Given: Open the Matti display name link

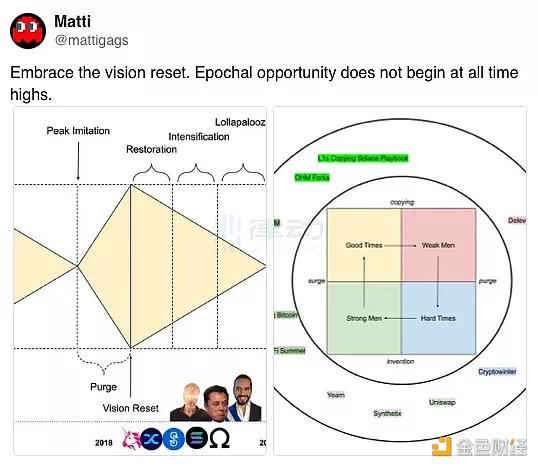Looking at the screenshot, I should [x=72, y=21].
